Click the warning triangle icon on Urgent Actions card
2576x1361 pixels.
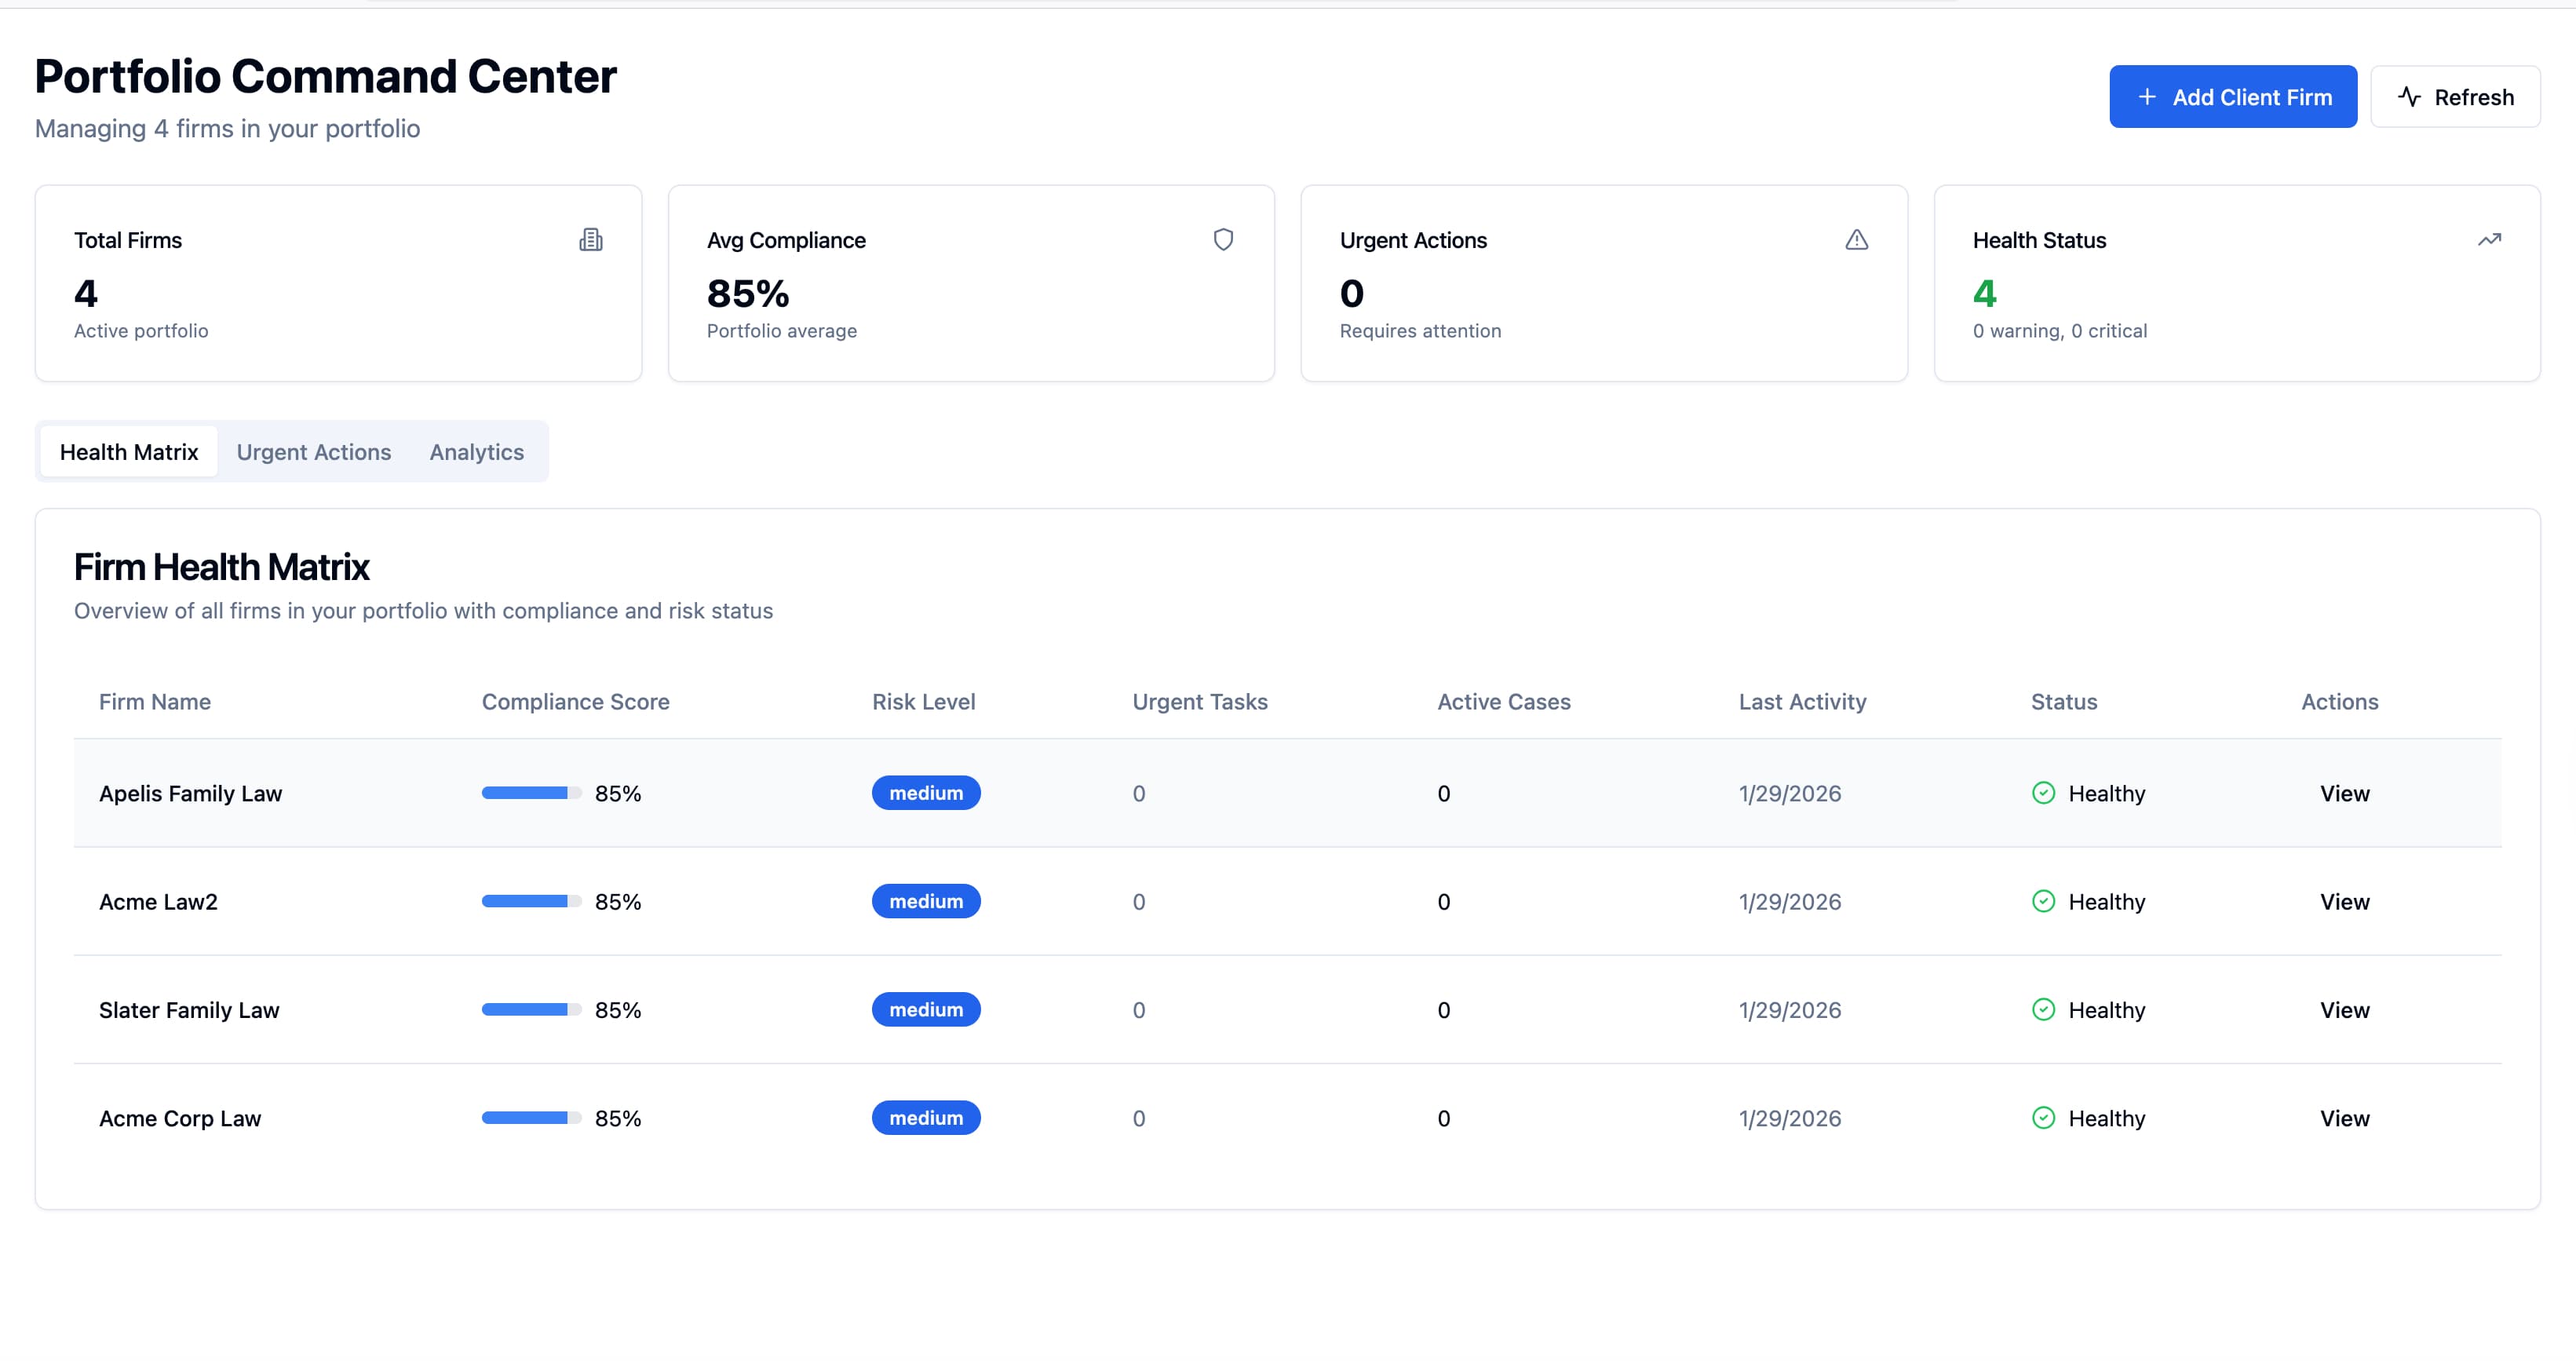coord(1856,240)
